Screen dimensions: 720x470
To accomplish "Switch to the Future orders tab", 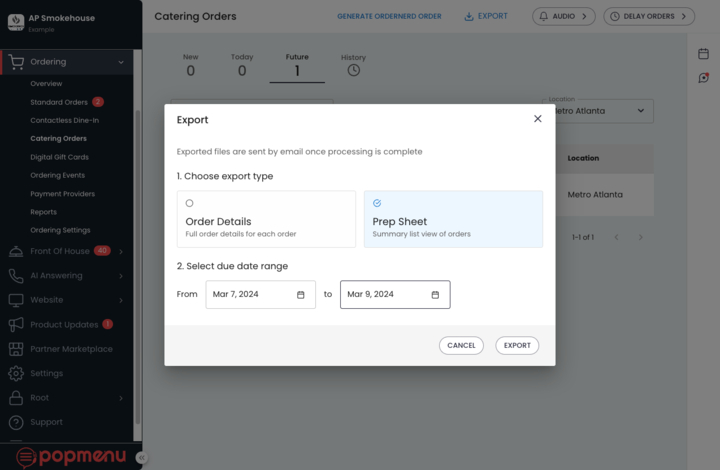I will 297,66.
